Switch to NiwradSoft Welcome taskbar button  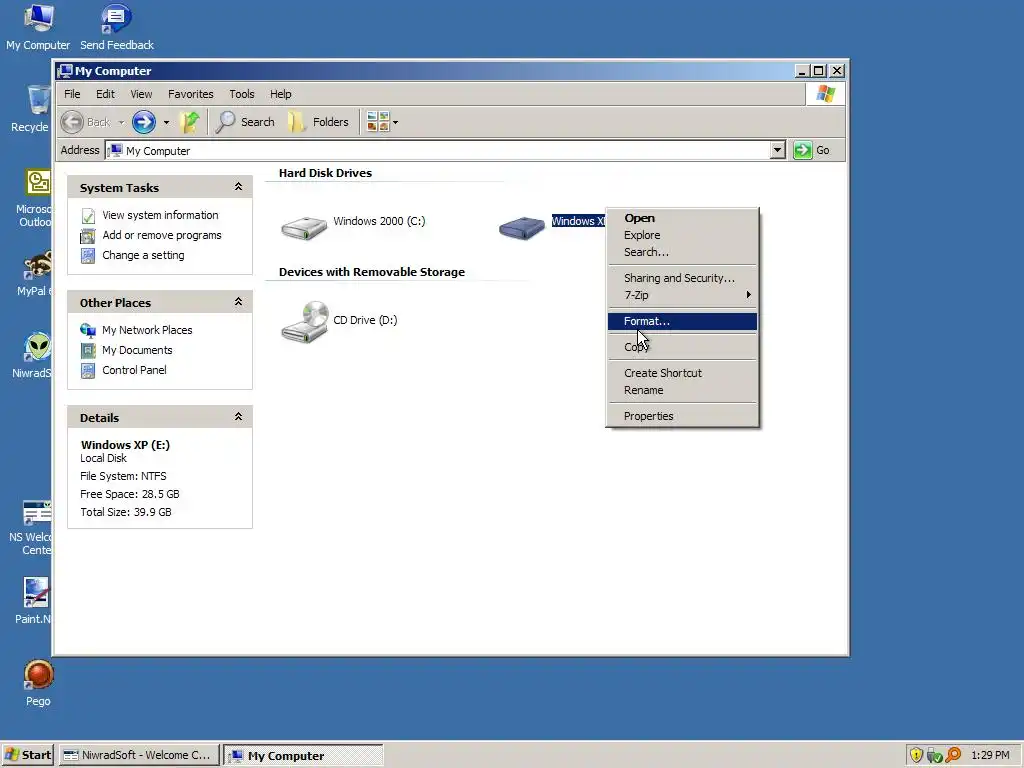pos(138,755)
